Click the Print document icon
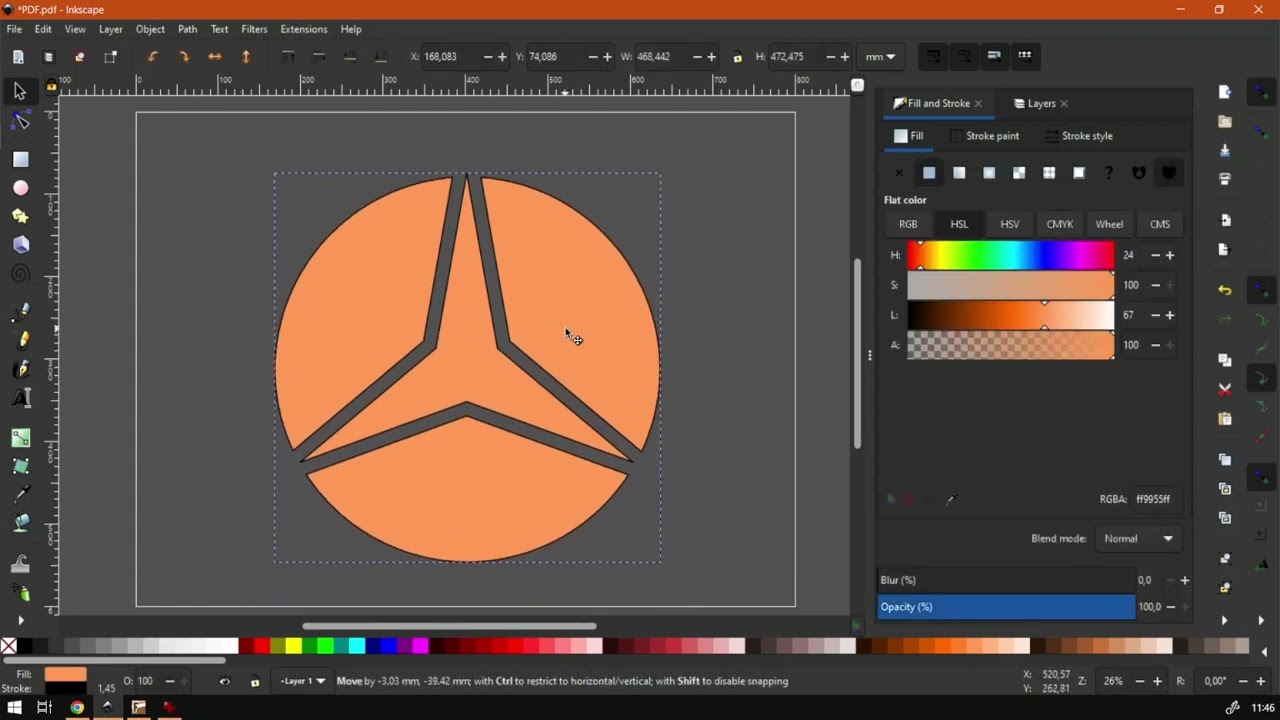This screenshot has width=1280, height=720. 1225,180
